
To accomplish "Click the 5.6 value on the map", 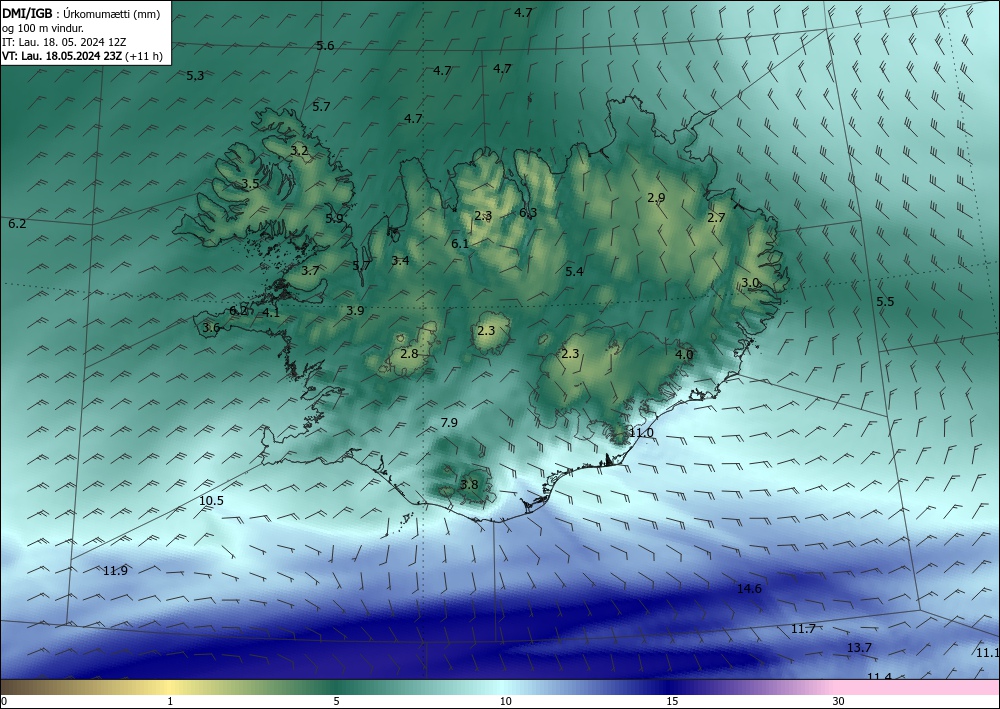I will 325,45.
